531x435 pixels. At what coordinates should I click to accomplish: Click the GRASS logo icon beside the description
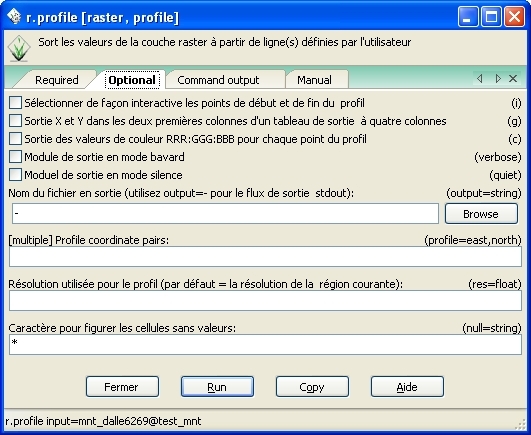[19, 48]
